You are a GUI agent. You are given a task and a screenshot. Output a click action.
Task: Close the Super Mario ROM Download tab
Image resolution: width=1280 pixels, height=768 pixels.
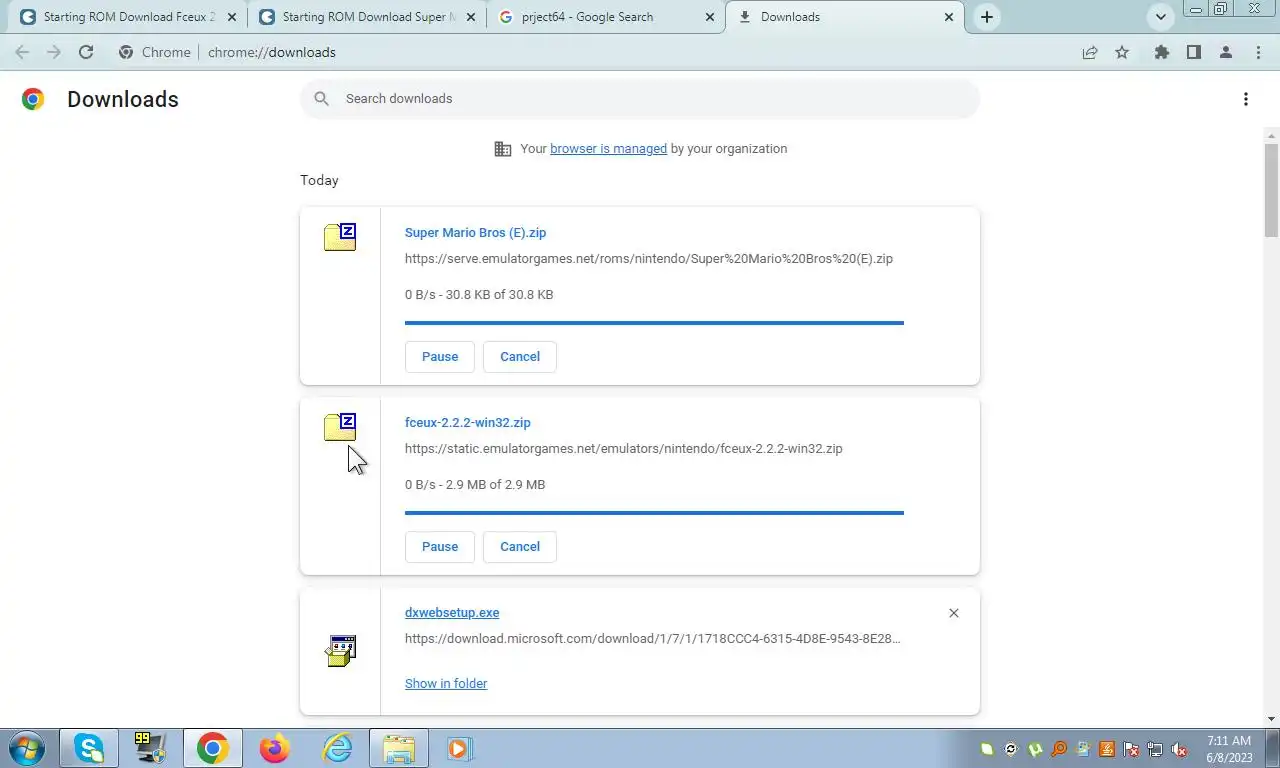coord(470,17)
